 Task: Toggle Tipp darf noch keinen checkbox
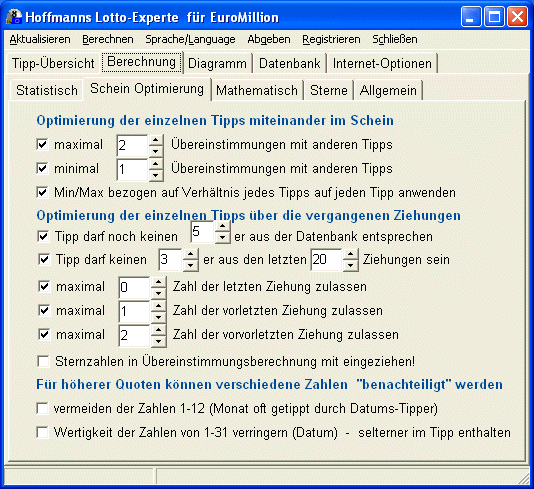pyautogui.click(x=43, y=236)
